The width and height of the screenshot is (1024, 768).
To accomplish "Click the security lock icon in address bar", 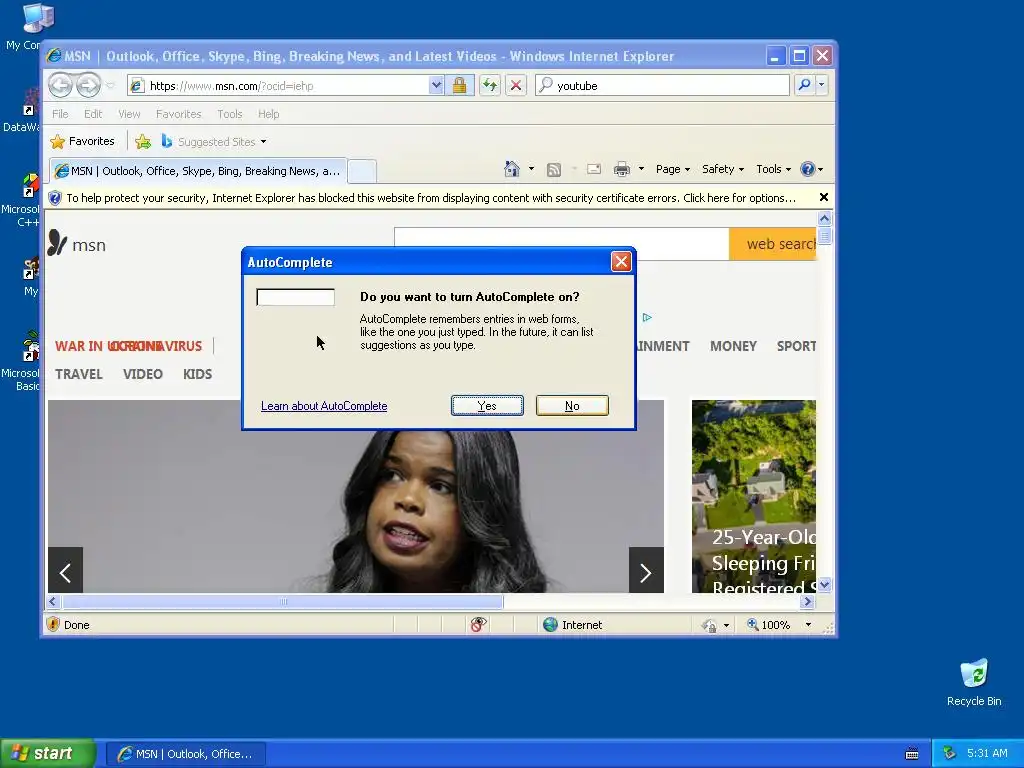I will (x=460, y=86).
